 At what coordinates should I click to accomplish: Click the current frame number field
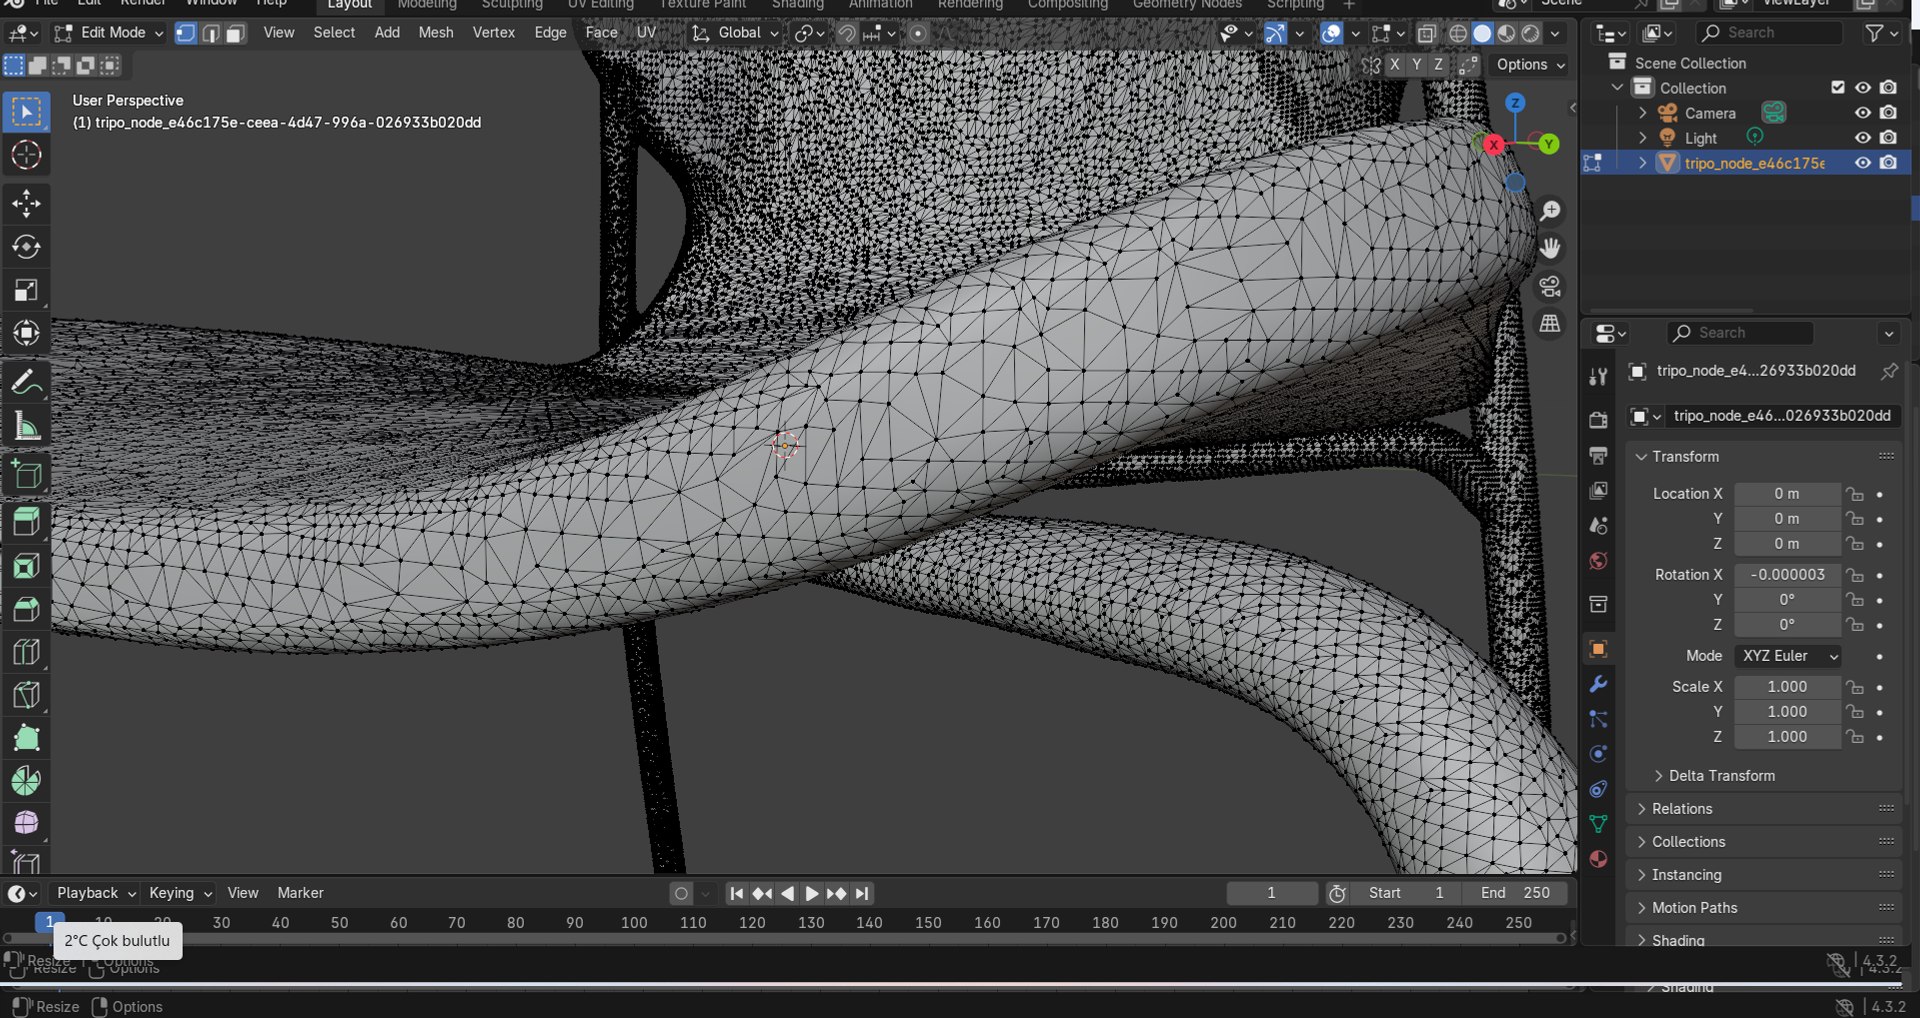1272,893
